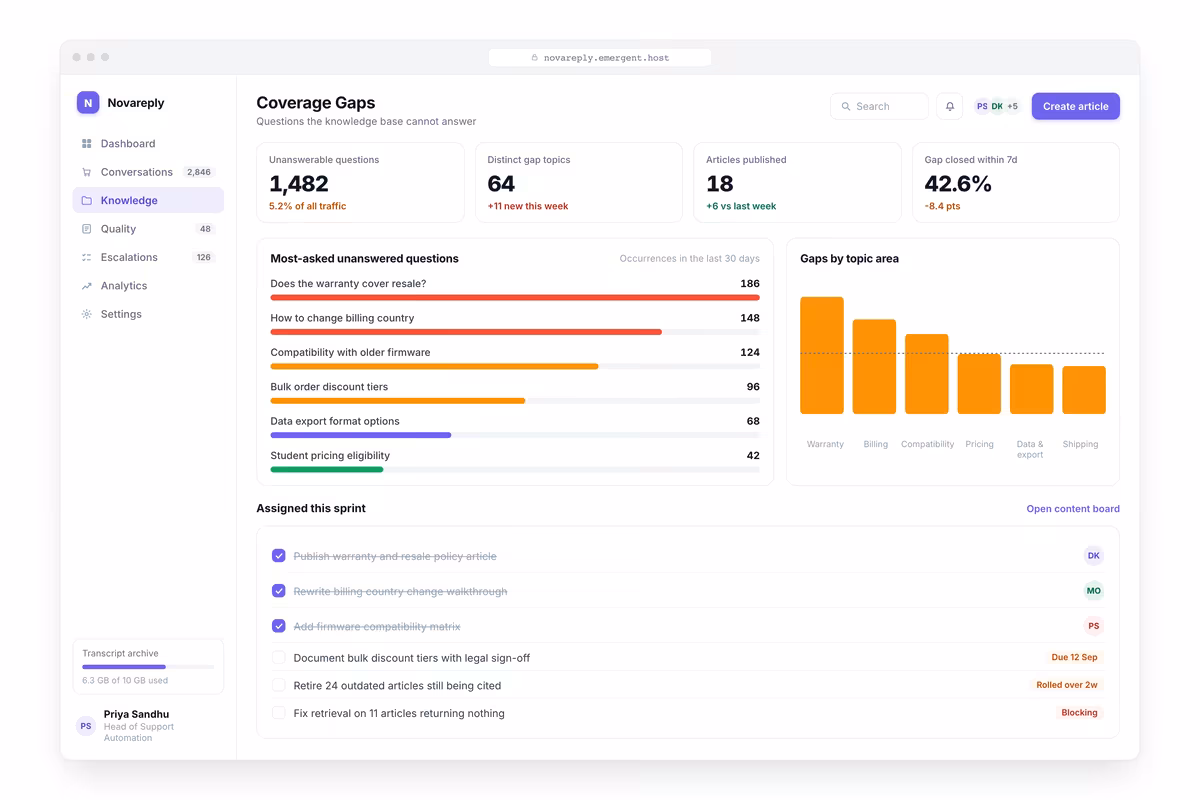Check Fix retrieval on 11 articles task
Viewport: 1200px width, 800px height.
279,713
